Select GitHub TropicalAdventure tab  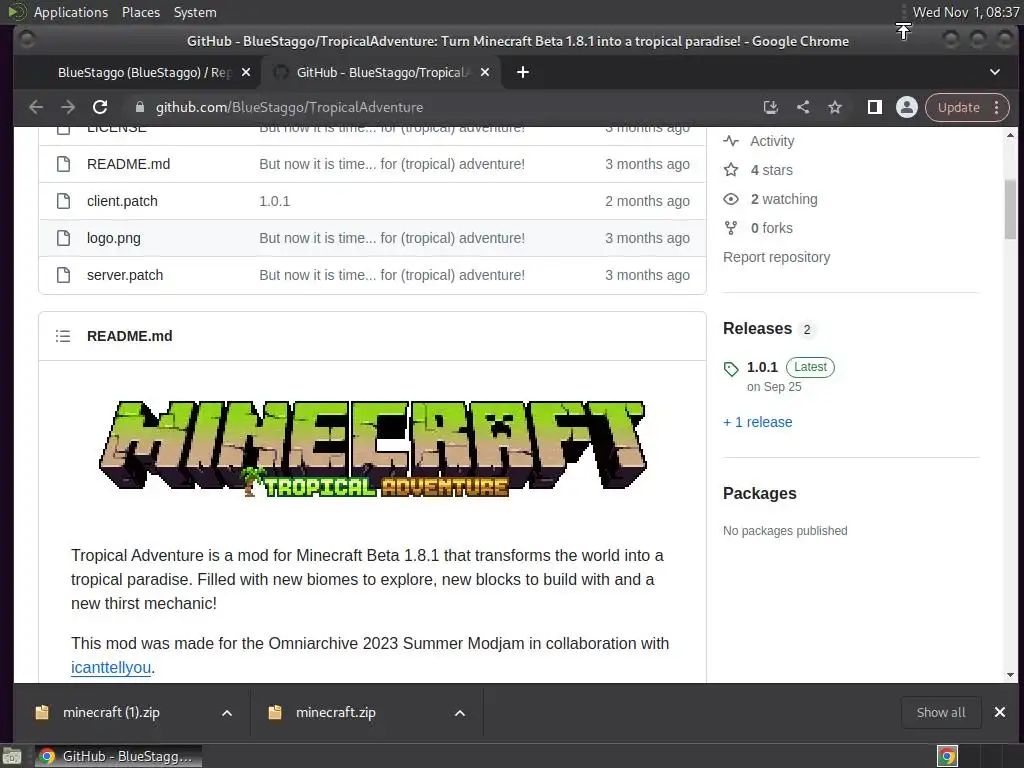click(381, 72)
